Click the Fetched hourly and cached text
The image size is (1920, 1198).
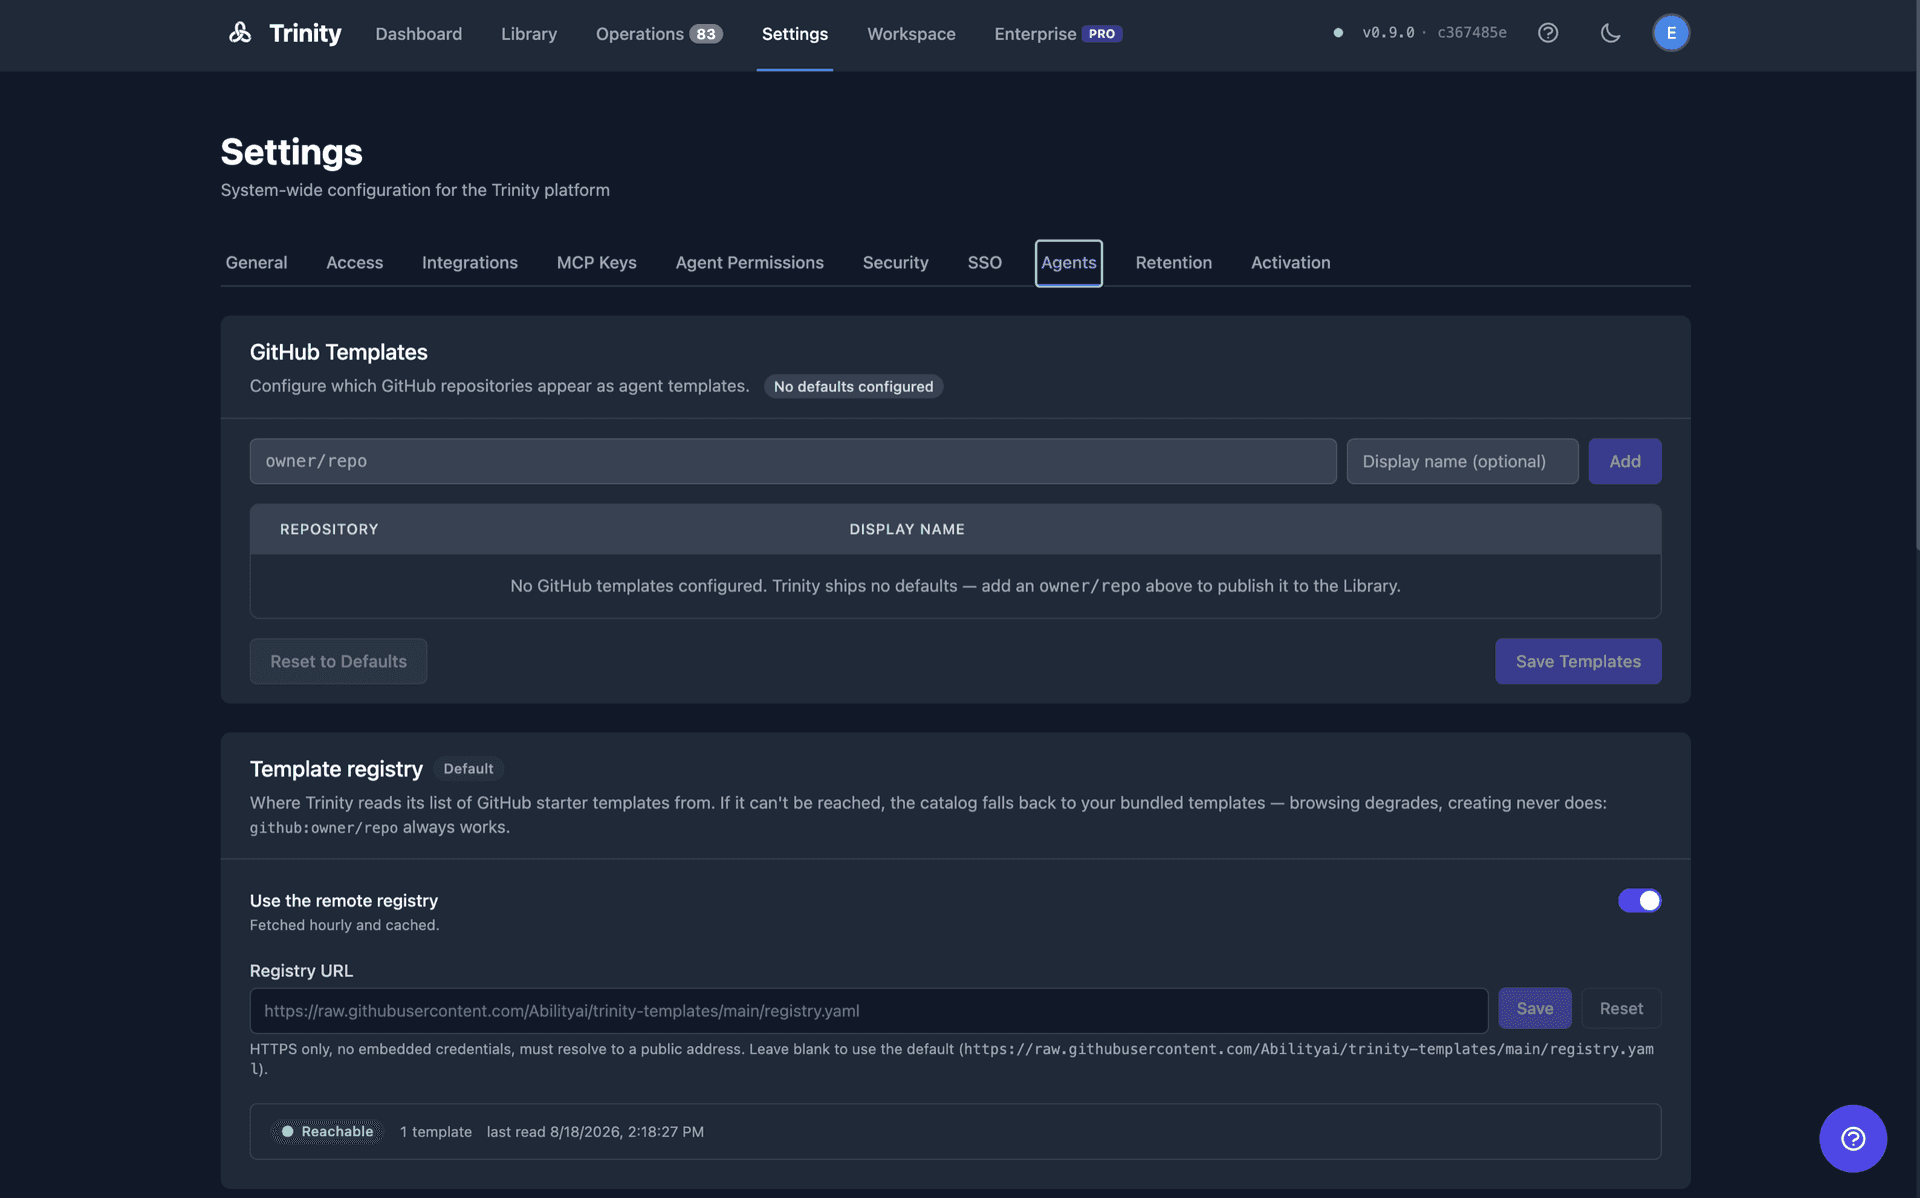[344, 925]
